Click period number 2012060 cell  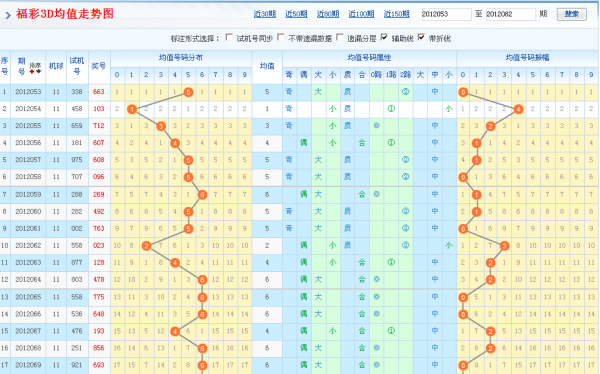coord(28,211)
